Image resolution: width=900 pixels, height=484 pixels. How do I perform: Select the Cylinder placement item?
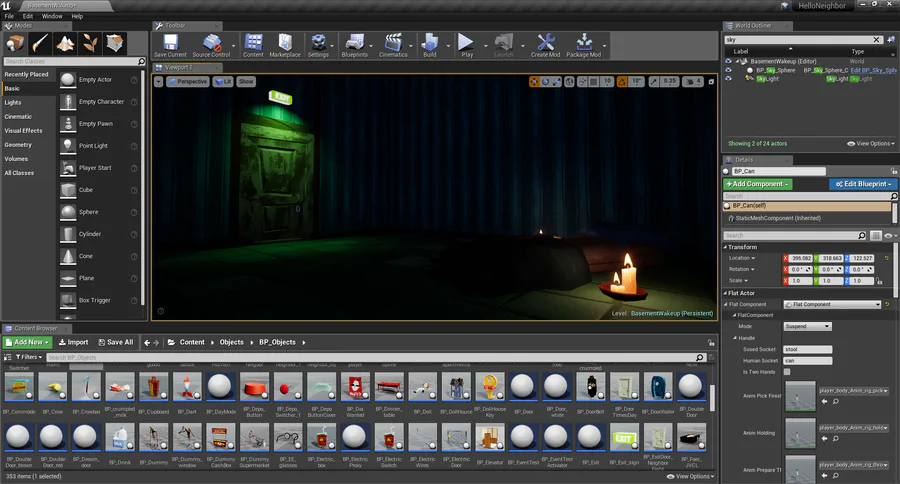(99, 234)
